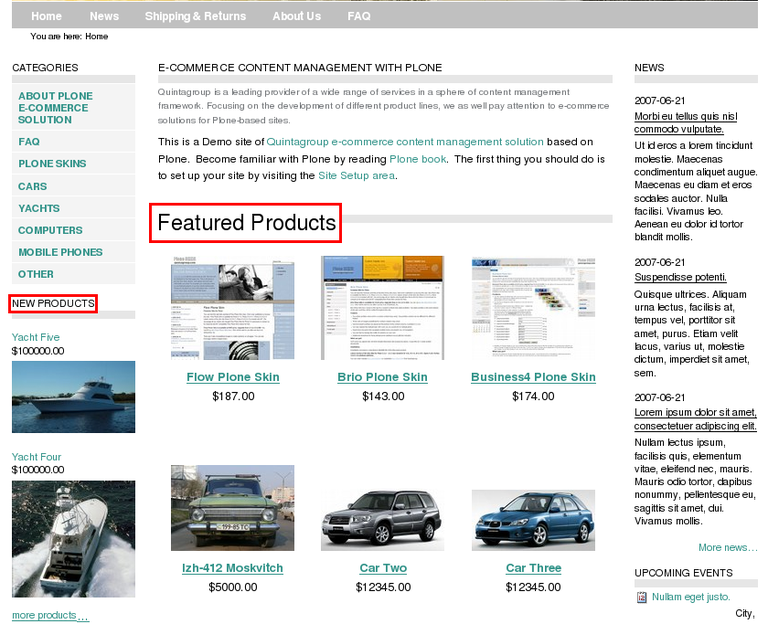Open Quintagroup e-commerce content management solution link
The height and width of the screenshot is (624, 768).
click(x=405, y=142)
